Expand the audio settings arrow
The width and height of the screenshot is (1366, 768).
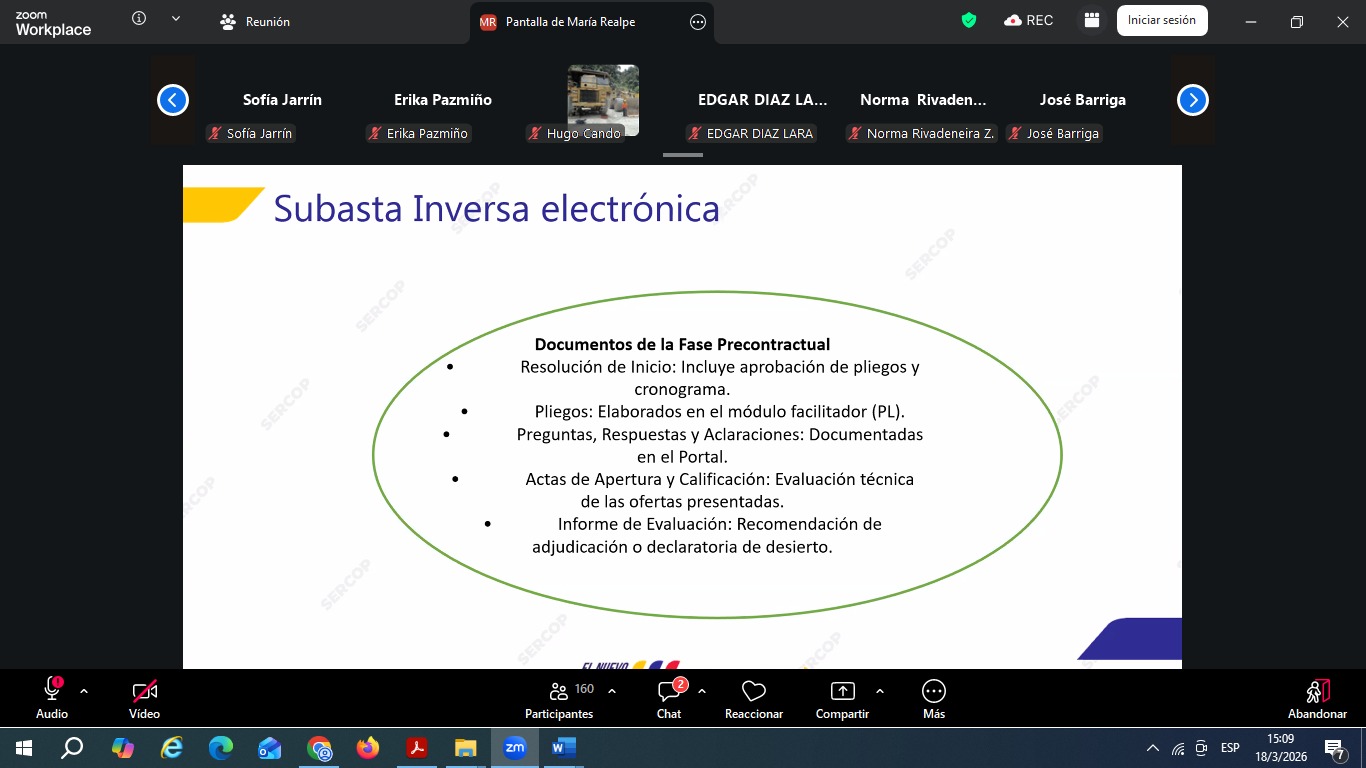pos(84,691)
